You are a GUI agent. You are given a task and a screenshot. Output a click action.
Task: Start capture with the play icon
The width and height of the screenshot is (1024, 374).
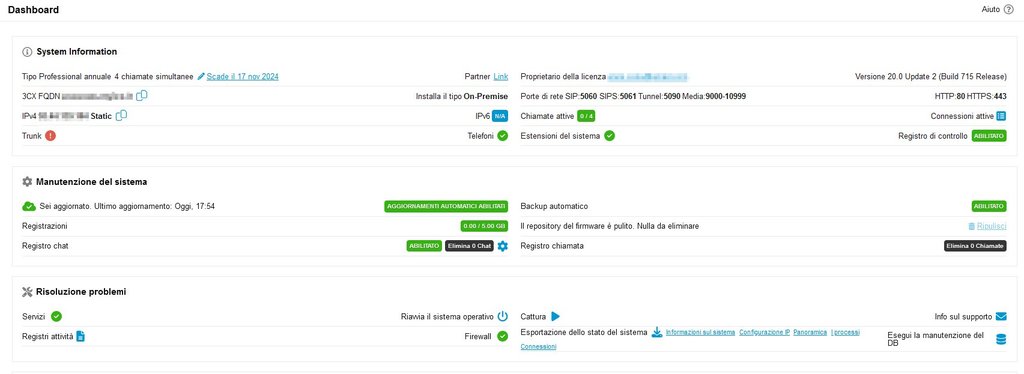pyautogui.click(x=555, y=317)
